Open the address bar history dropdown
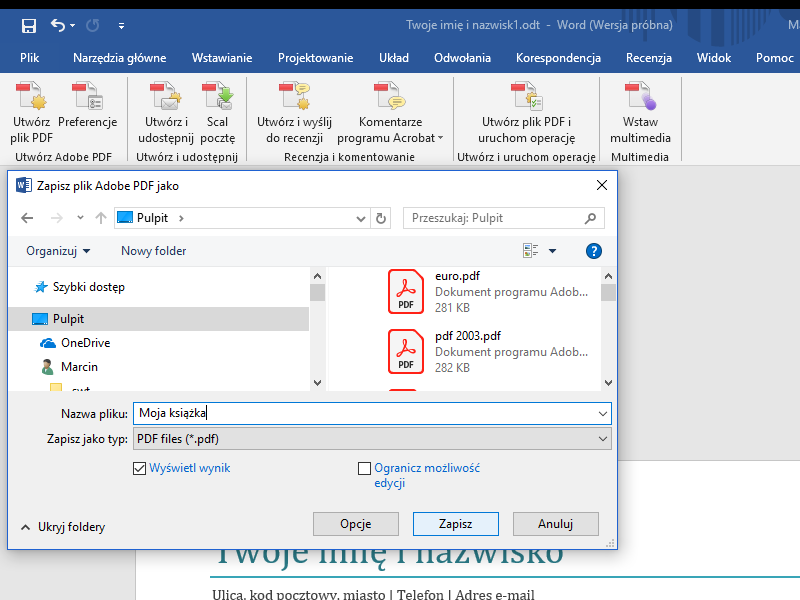 click(x=361, y=219)
